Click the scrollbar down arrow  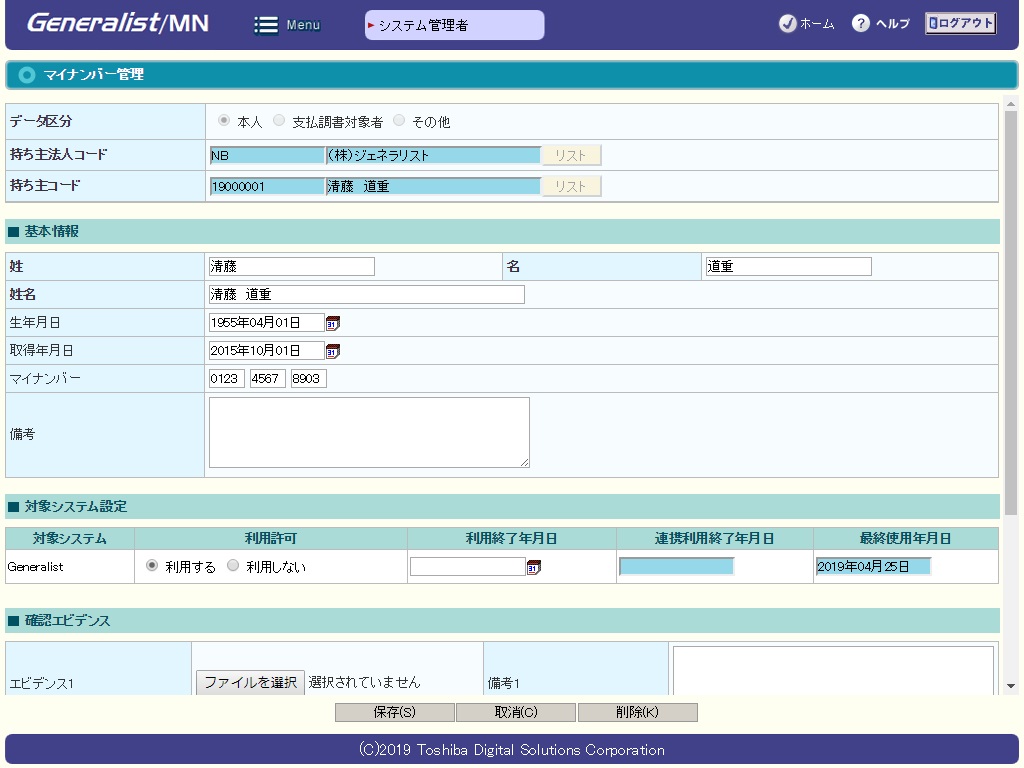pos(1010,686)
